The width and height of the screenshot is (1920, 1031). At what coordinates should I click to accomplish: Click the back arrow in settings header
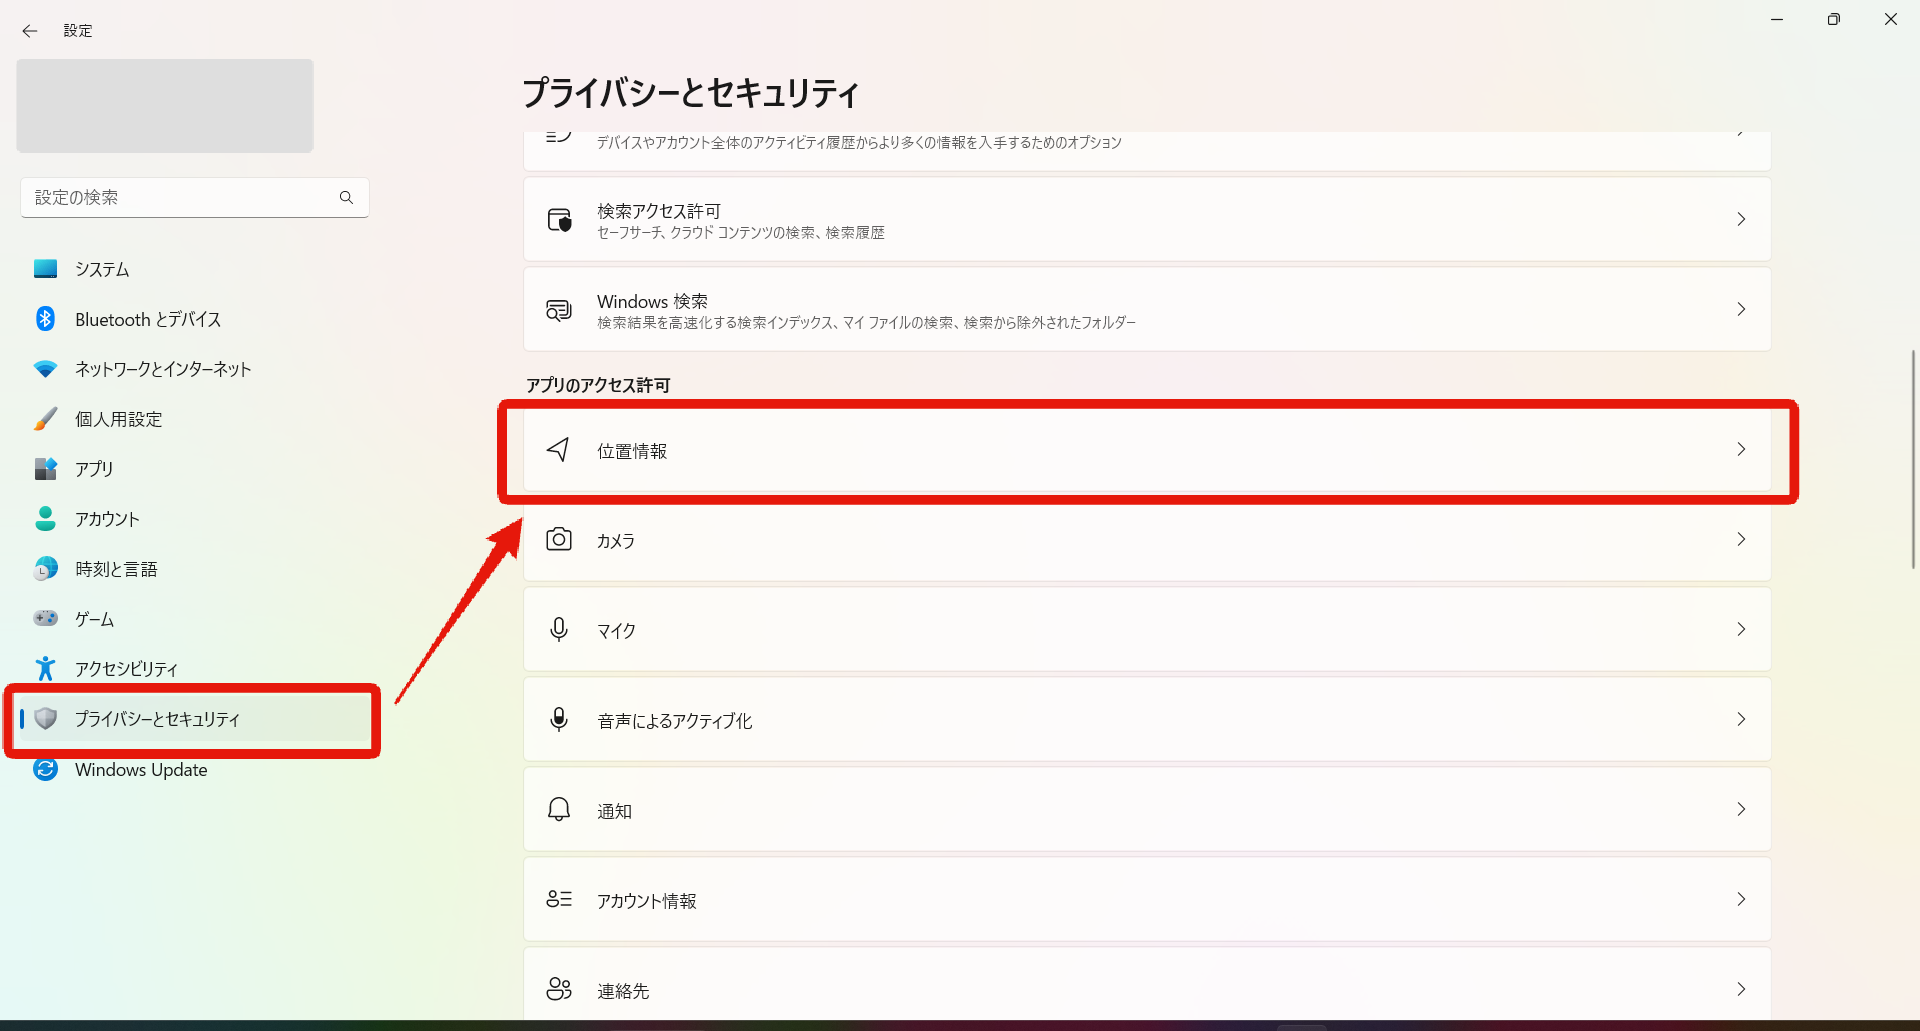[x=30, y=31]
